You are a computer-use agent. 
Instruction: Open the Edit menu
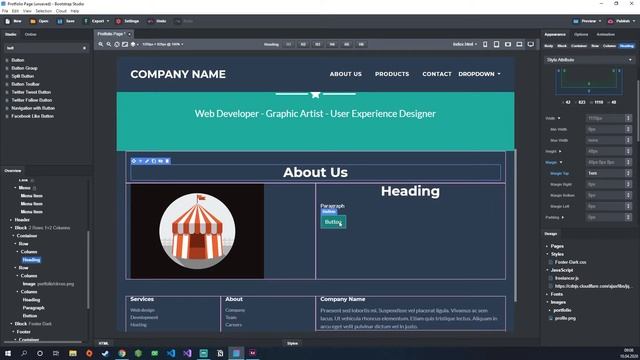16,11
